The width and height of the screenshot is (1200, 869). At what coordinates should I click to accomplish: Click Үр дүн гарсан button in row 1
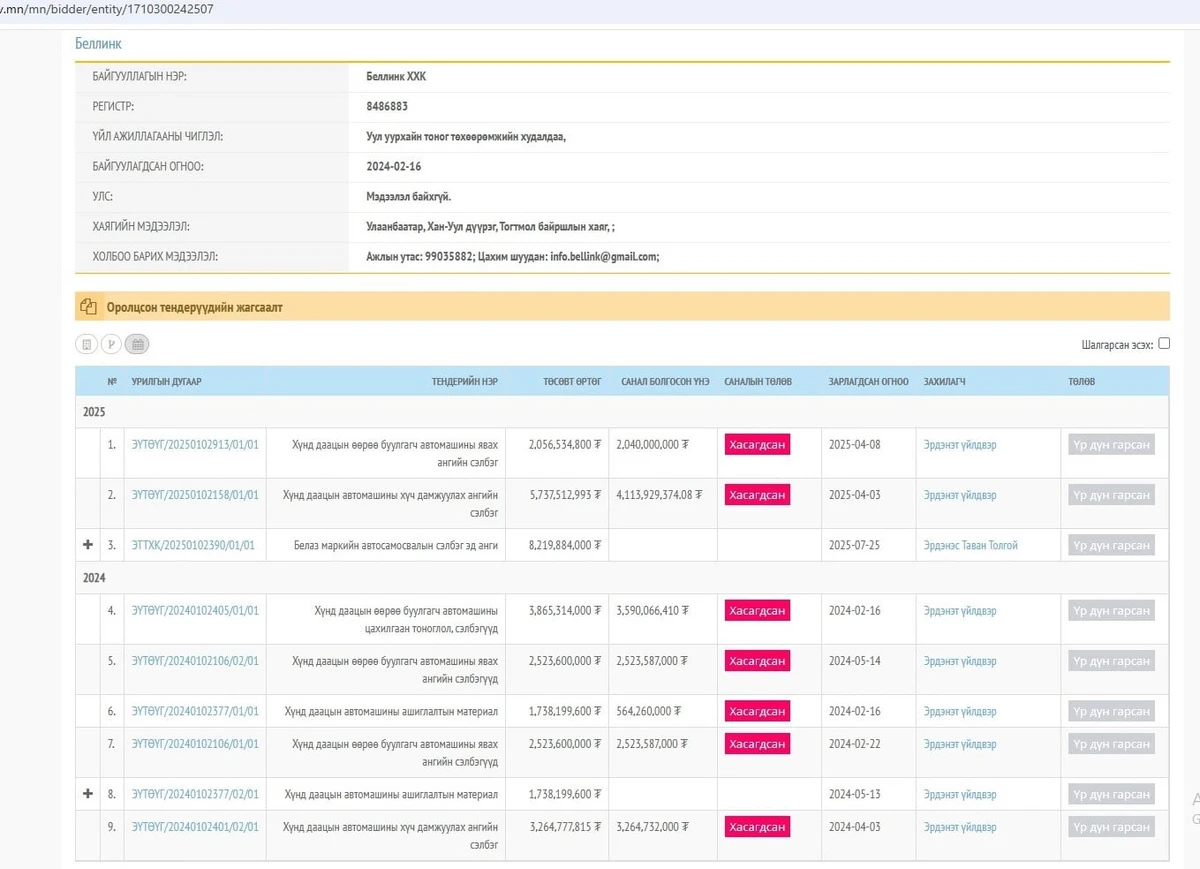click(x=1111, y=445)
